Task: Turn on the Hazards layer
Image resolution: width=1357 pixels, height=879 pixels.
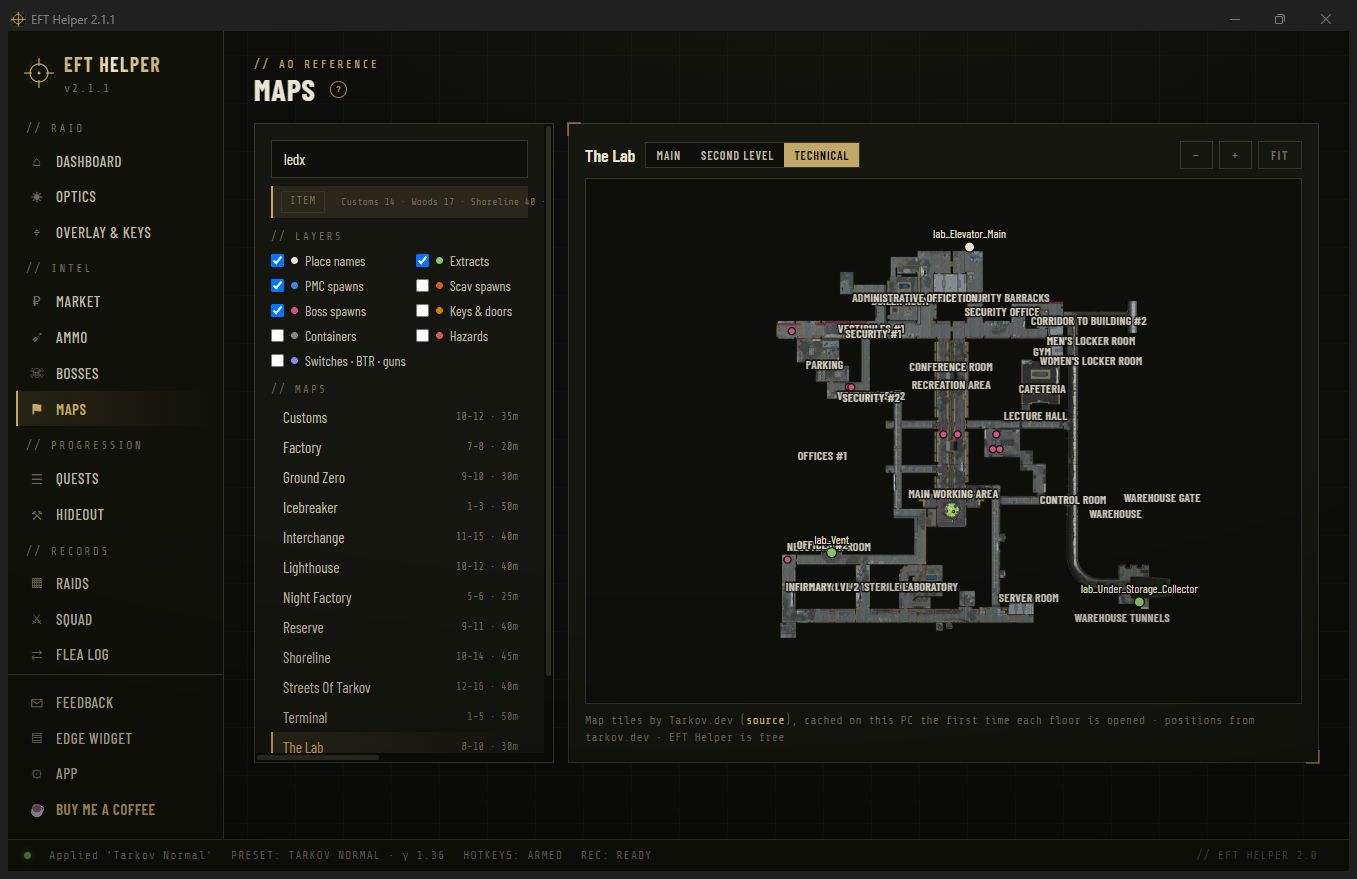Action: click(x=423, y=336)
